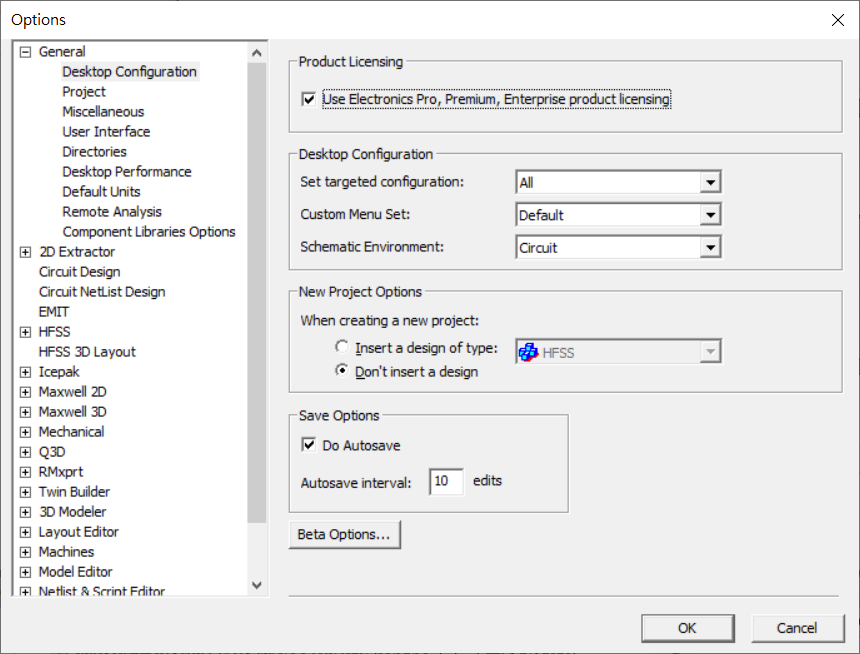The width and height of the screenshot is (860, 654).
Task: Expand the Layout Editor tree node
Action: tap(25, 532)
